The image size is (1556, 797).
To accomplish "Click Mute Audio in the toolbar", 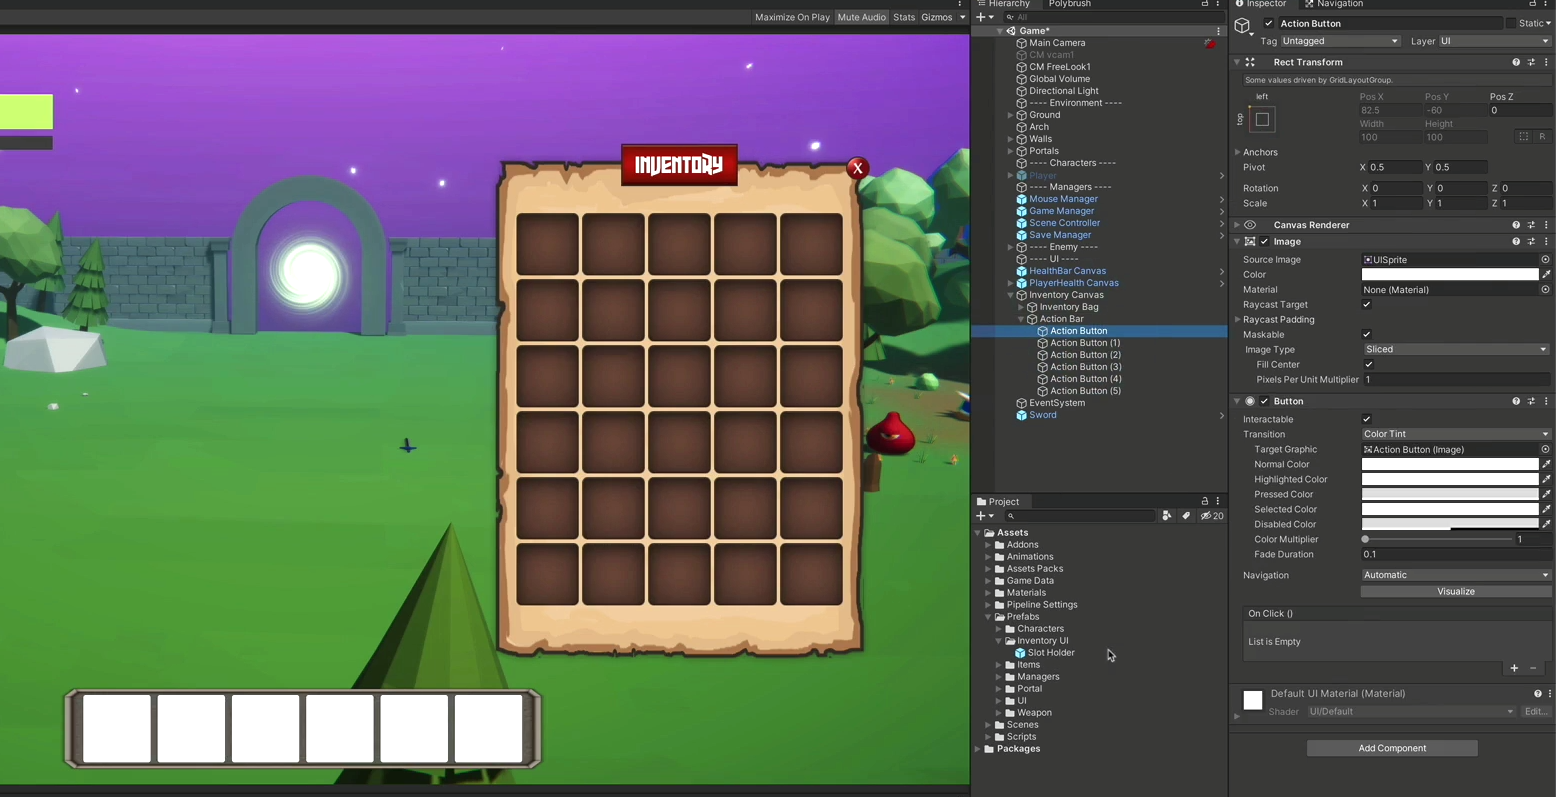I will (861, 16).
